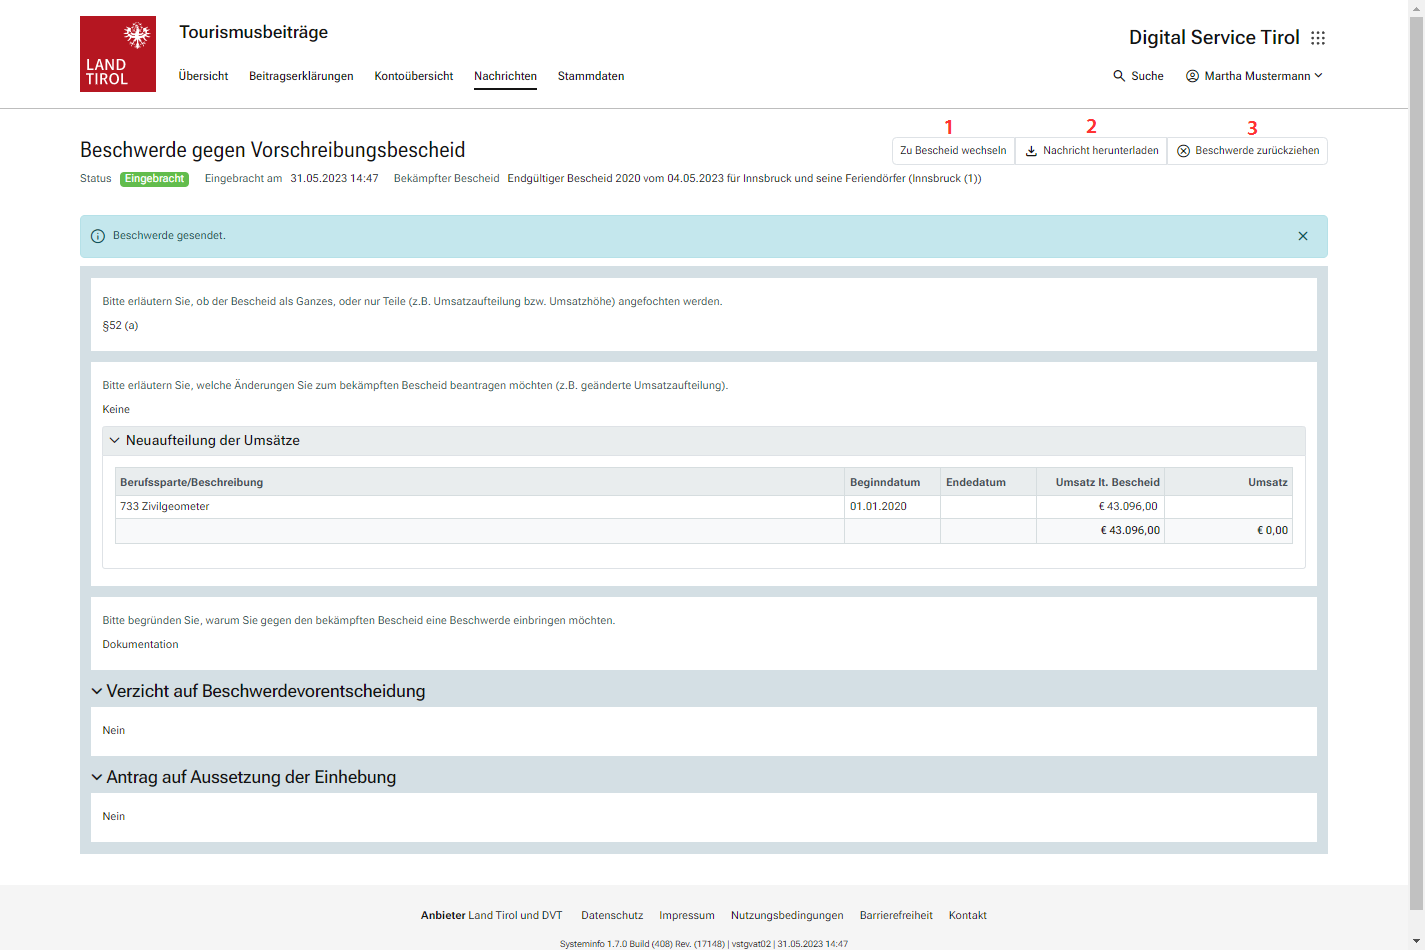This screenshot has width=1425, height=950.
Task: Collapse 'Neuaufteilung der Umsätze' section
Action: pyautogui.click(x=115, y=441)
